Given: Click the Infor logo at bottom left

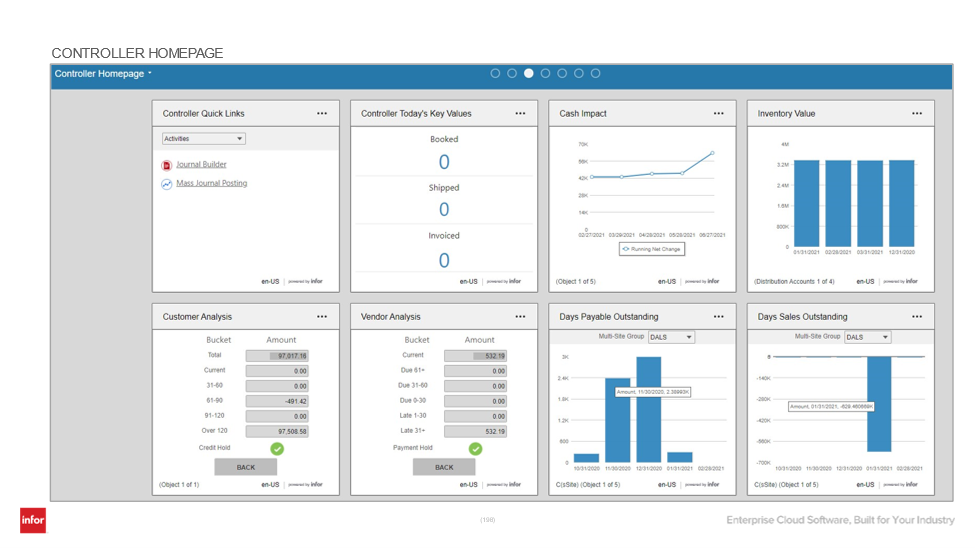Looking at the screenshot, I should (33, 520).
